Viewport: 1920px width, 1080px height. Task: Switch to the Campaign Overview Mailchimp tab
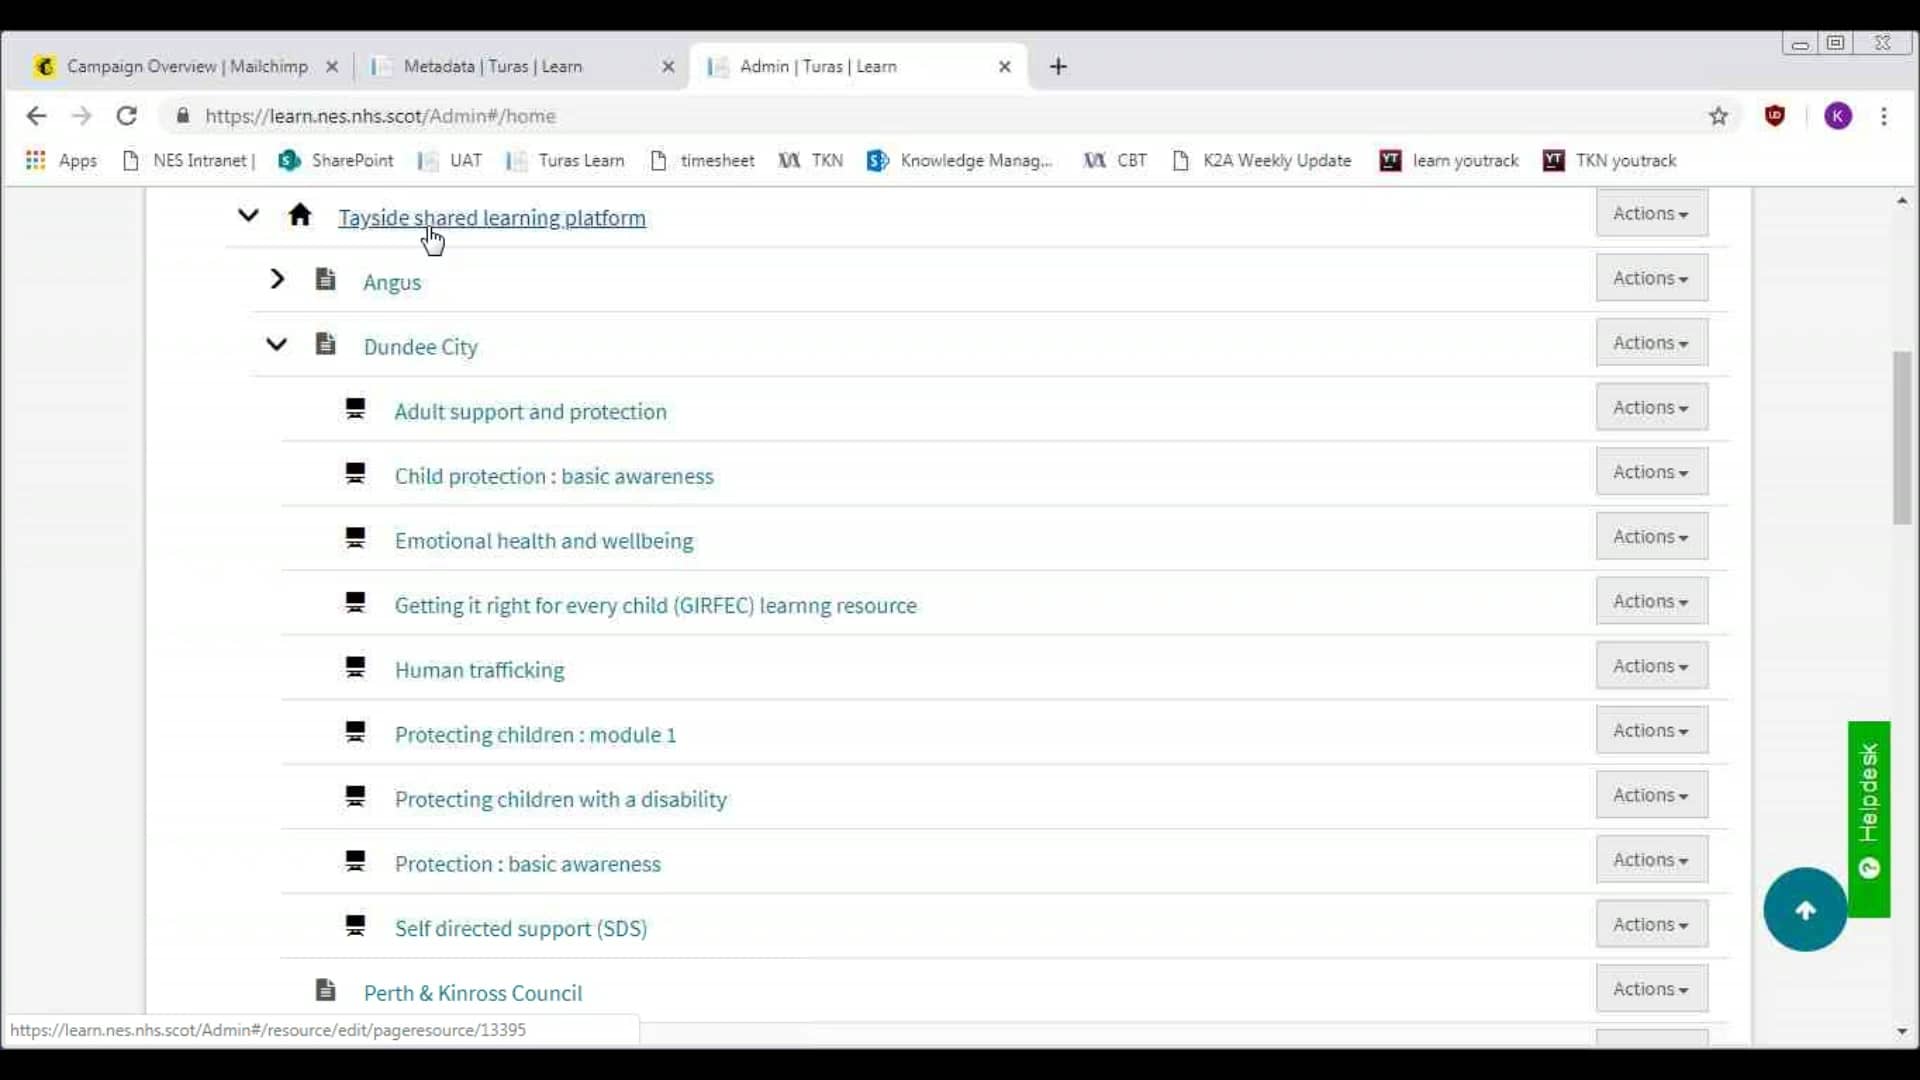[x=185, y=66]
